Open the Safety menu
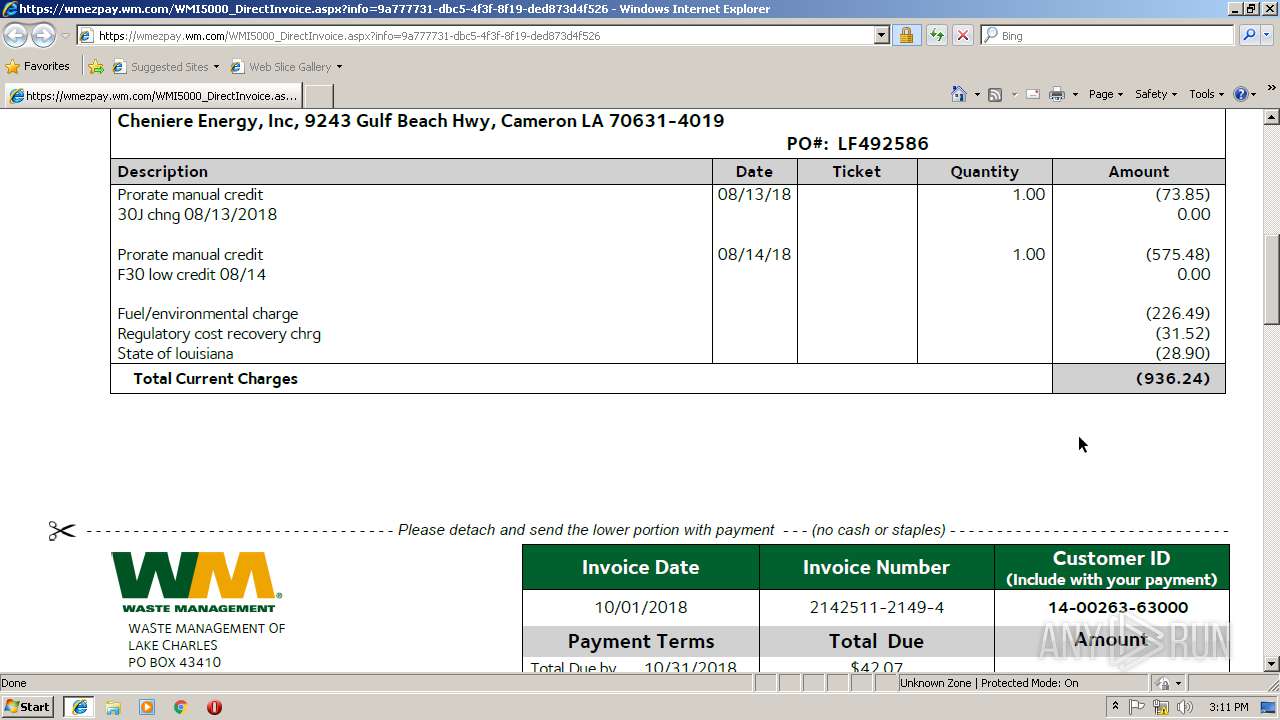 1155,94
